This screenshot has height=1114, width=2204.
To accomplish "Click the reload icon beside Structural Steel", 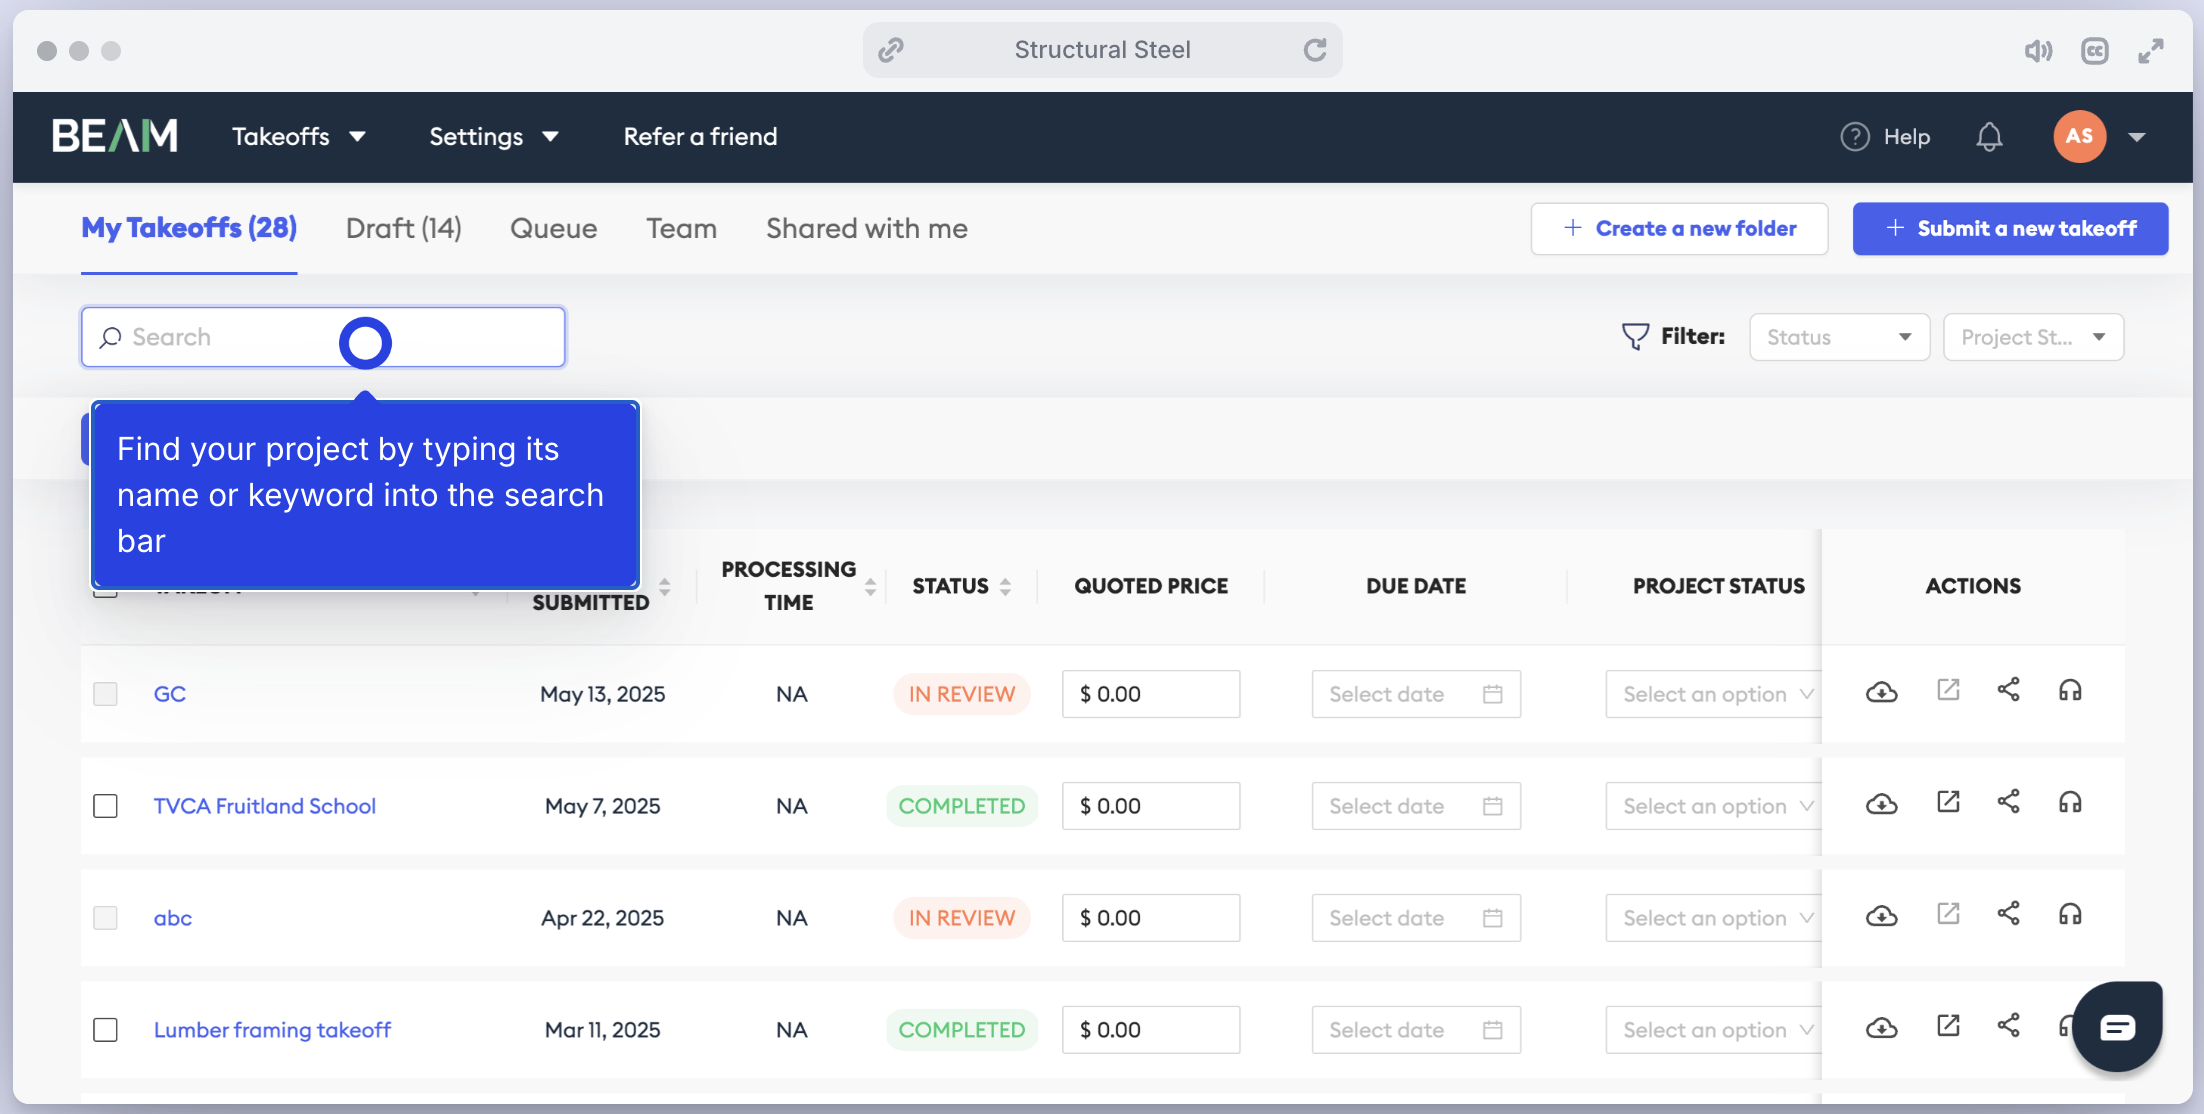I will pos(1315,50).
